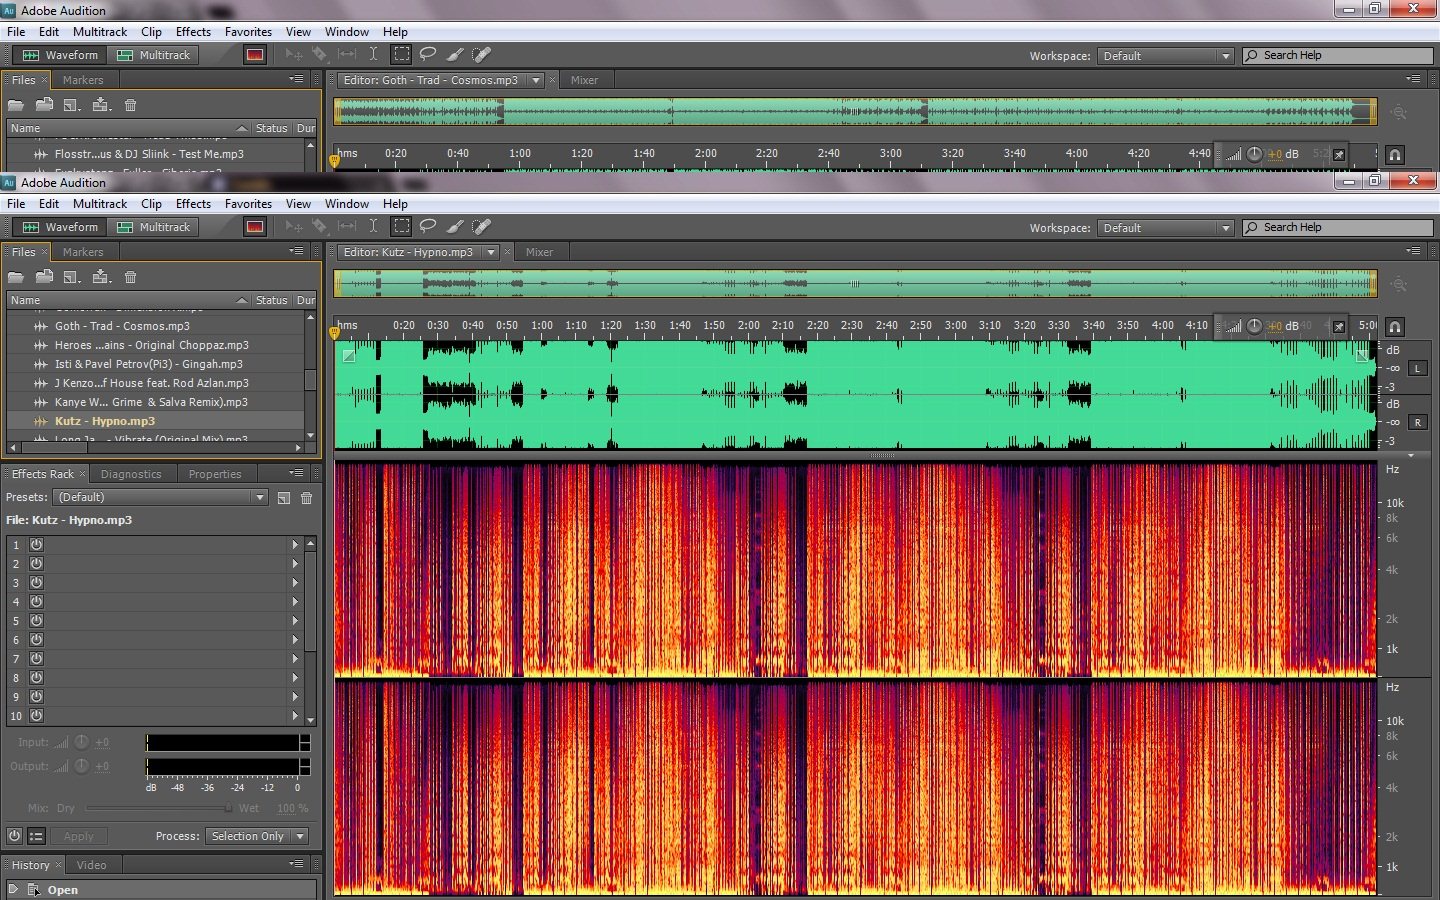Expand effect slot 3 arrow menu
Image resolution: width=1440 pixels, height=900 pixels.
pyautogui.click(x=295, y=583)
